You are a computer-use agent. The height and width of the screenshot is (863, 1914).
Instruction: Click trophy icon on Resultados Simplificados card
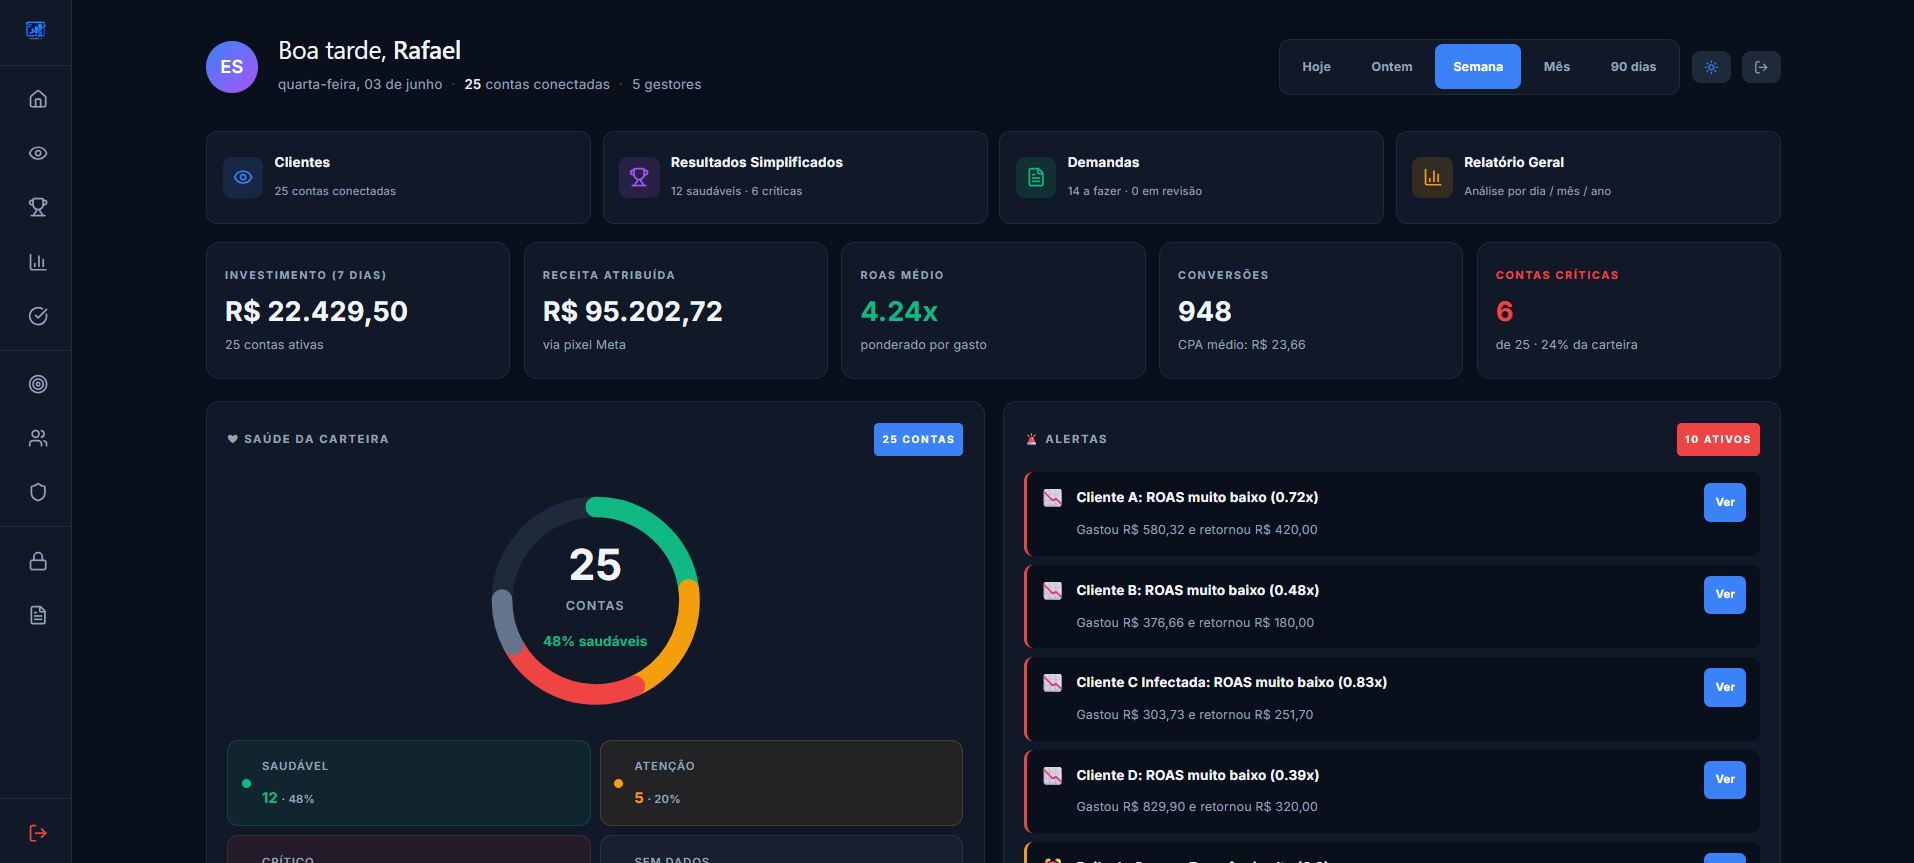tap(639, 177)
